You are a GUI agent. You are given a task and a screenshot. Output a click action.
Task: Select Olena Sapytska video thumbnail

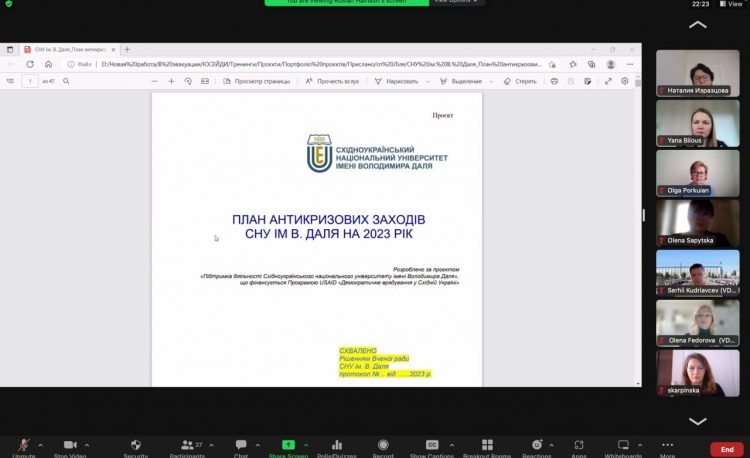pos(697,223)
